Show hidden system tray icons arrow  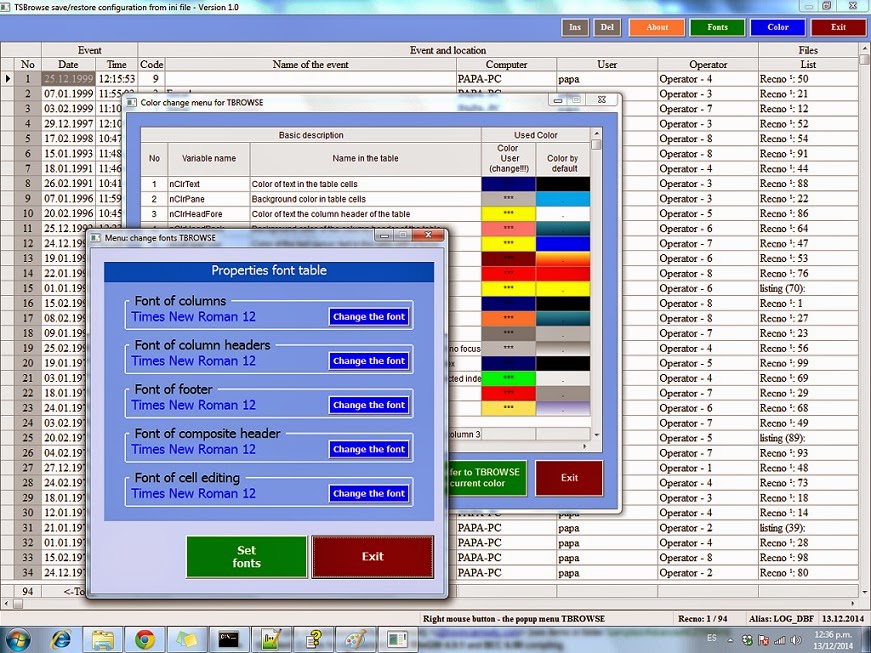coord(730,640)
